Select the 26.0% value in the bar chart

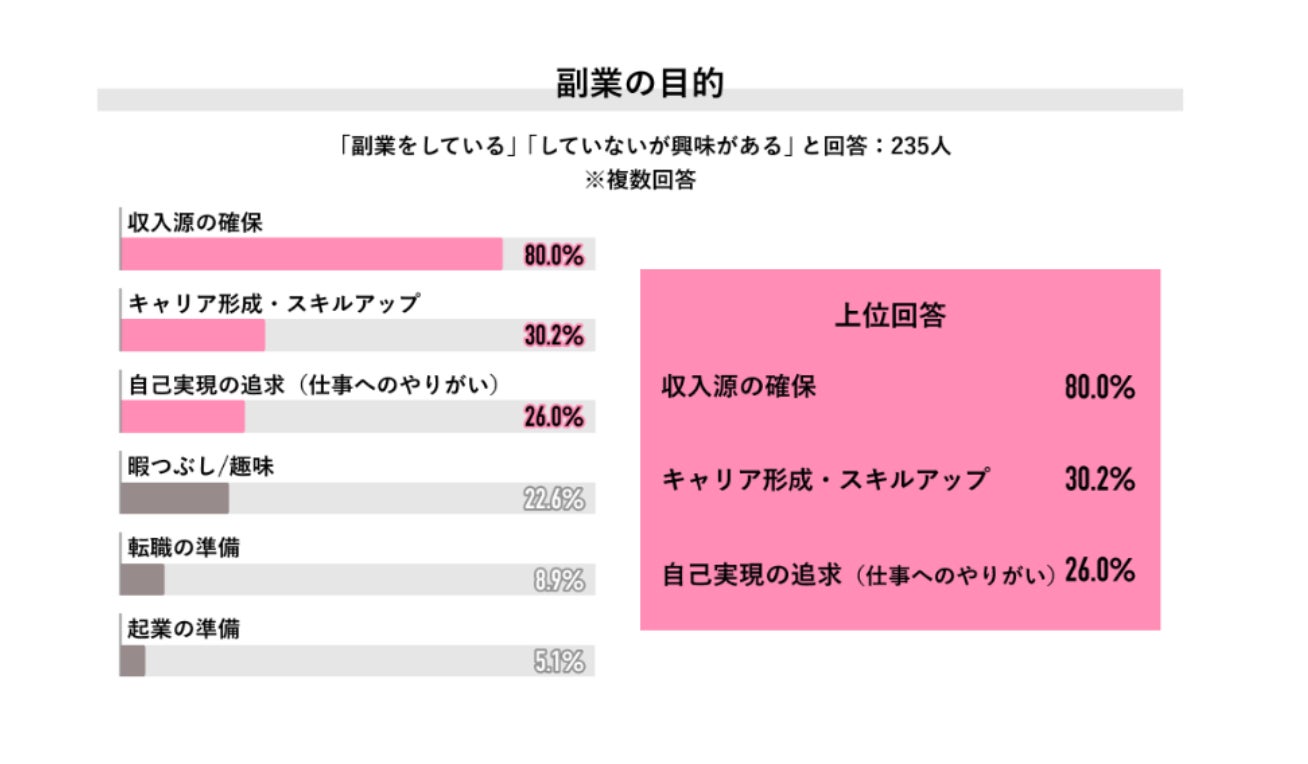click(554, 417)
